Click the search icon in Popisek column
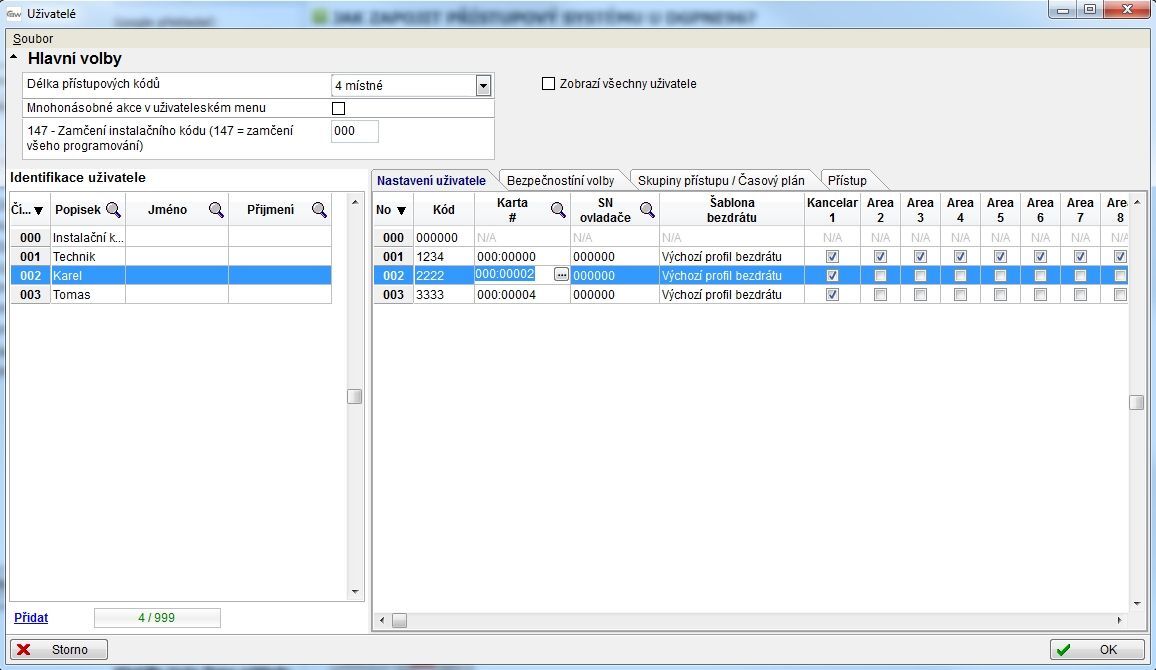The image size is (1156, 670). pyautogui.click(x=113, y=210)
